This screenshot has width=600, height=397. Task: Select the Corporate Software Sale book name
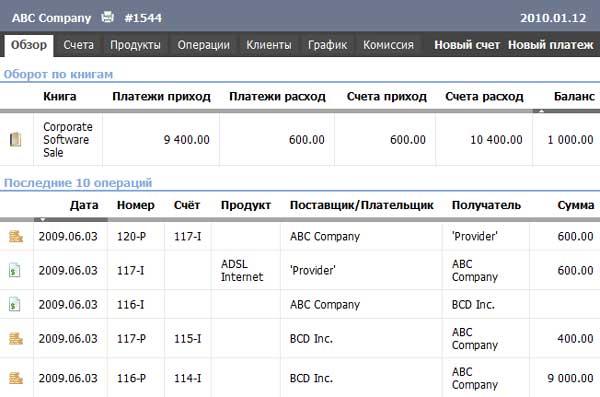[x=68, y=139]
